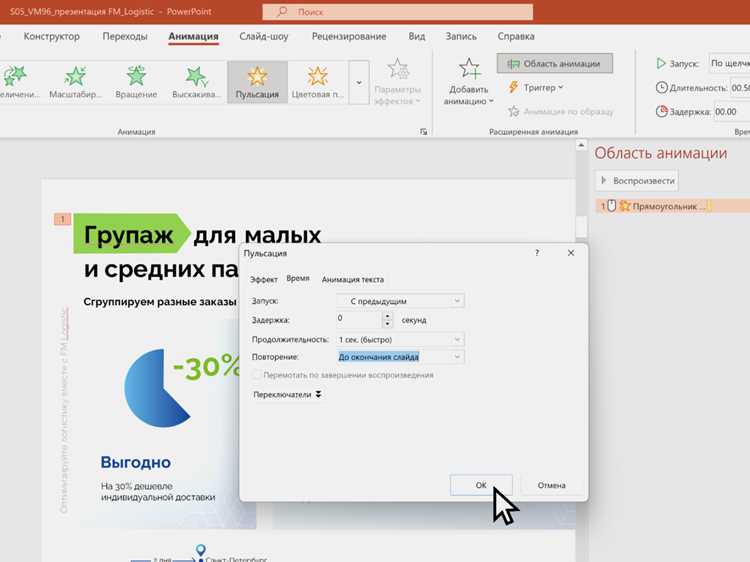The width and height of the screenshot is (750, 562).
Task: Click the Триггер lightning icon
Action: click(513, 87)
